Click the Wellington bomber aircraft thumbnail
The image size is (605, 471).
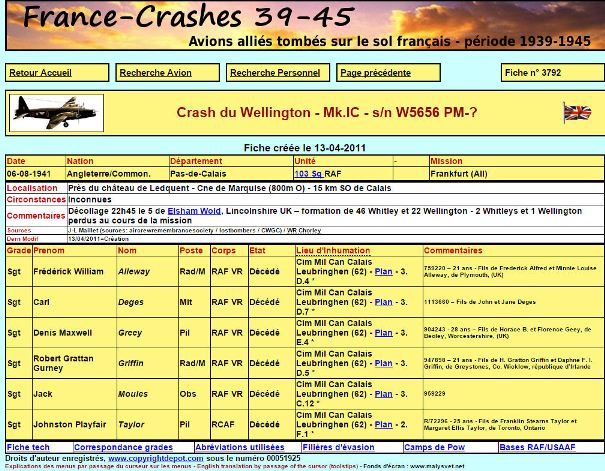click(56, 113)
